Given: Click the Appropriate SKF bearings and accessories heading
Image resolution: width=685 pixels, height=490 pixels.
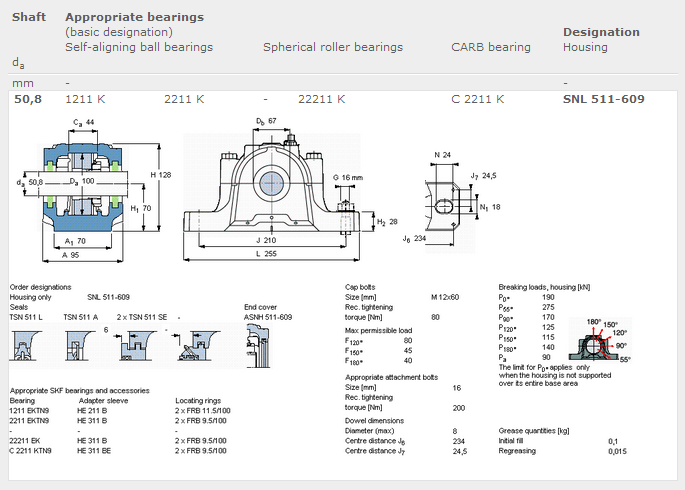Looking at the screenshot, I should click(80, 390).
